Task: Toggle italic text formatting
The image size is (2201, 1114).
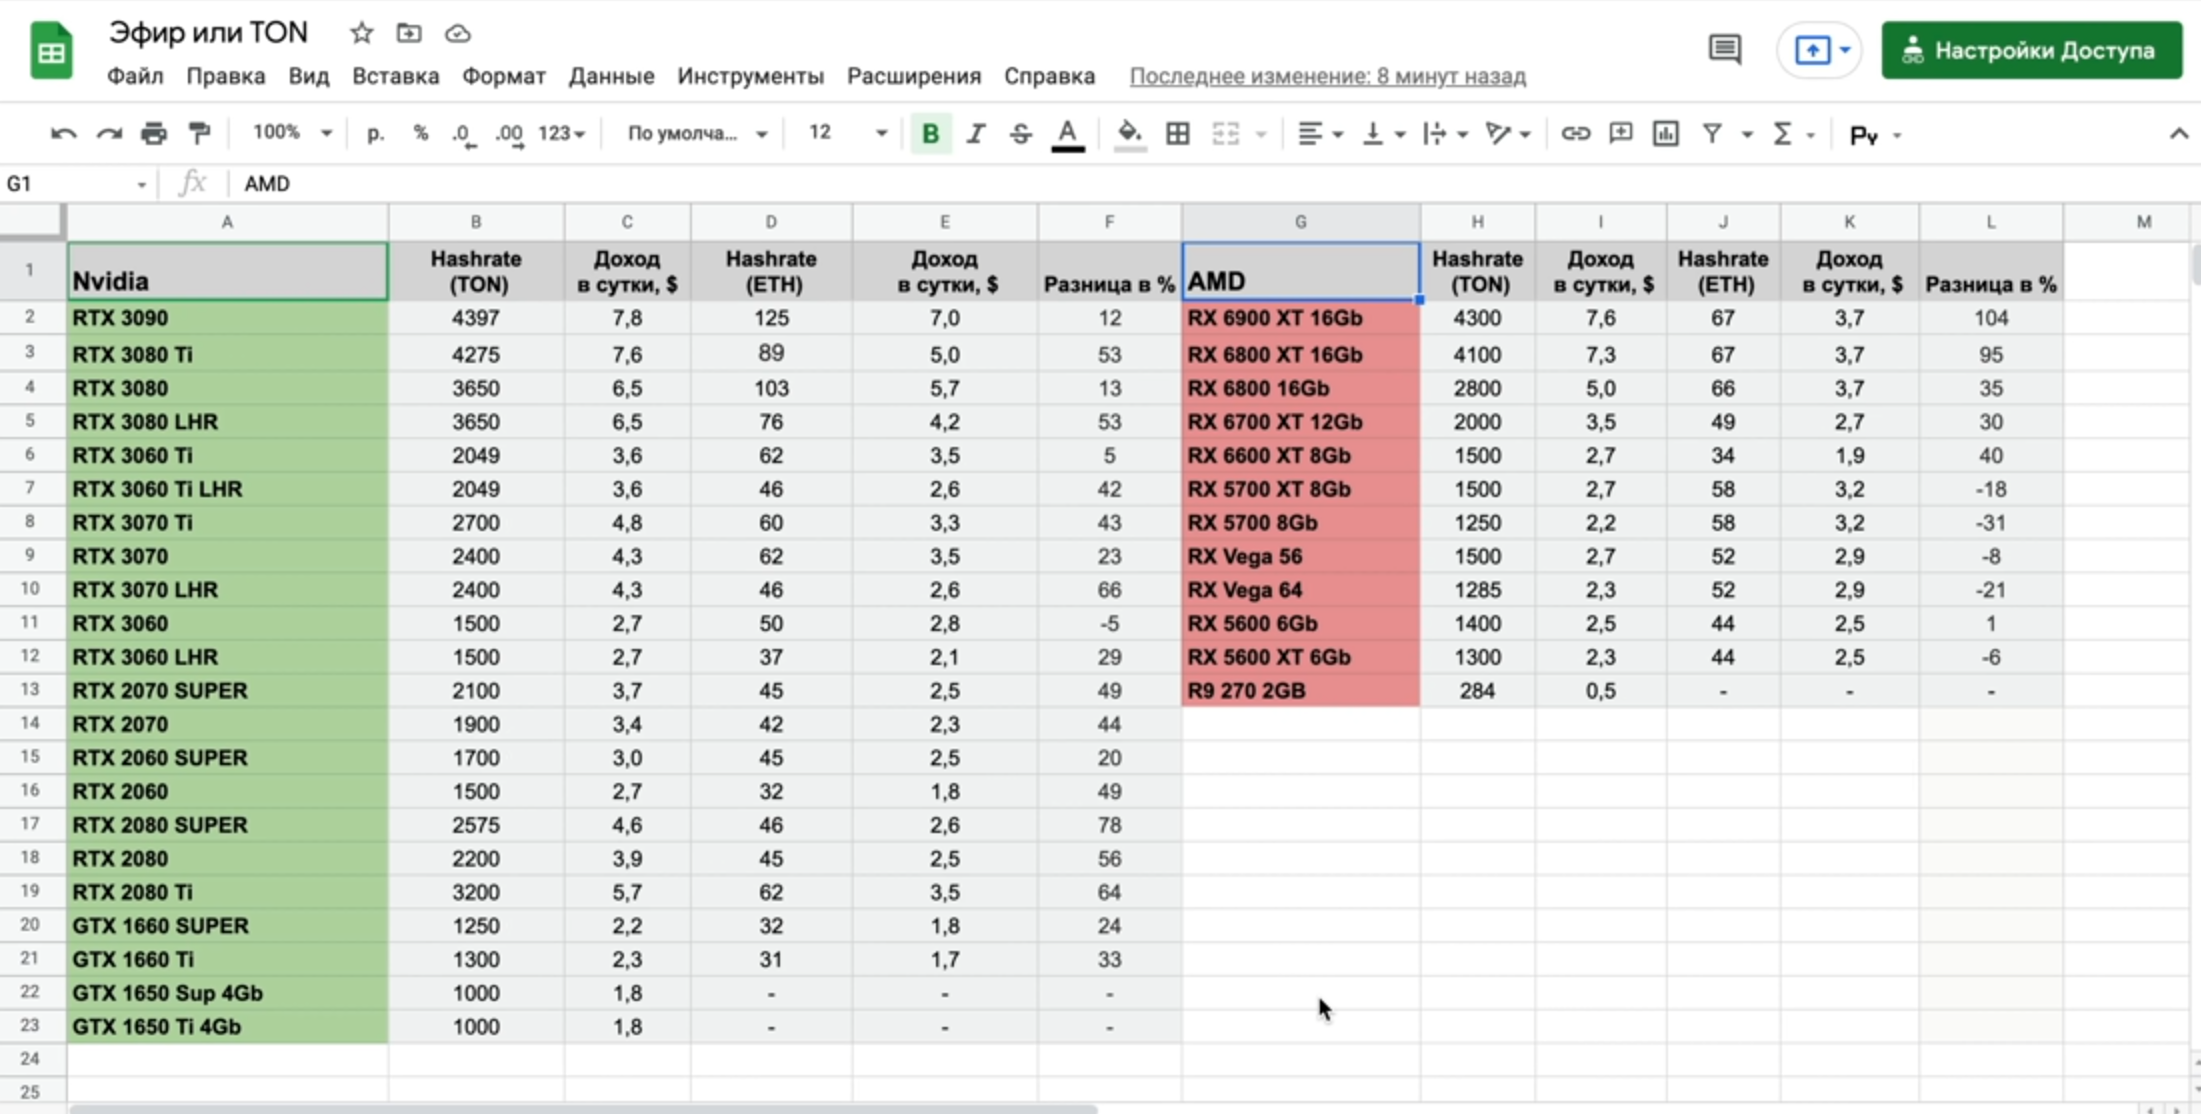Action: [x=976, y=133]
